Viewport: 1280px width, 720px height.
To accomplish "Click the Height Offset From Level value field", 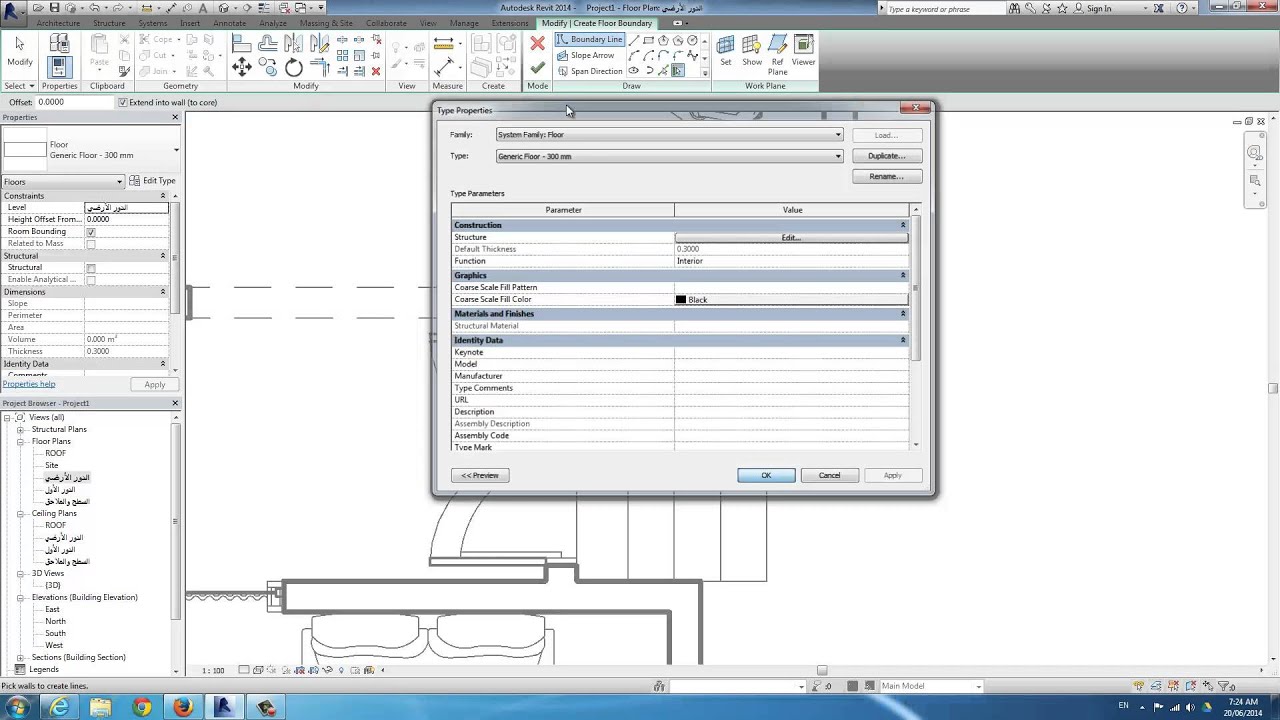I will (x=126, y=220).
